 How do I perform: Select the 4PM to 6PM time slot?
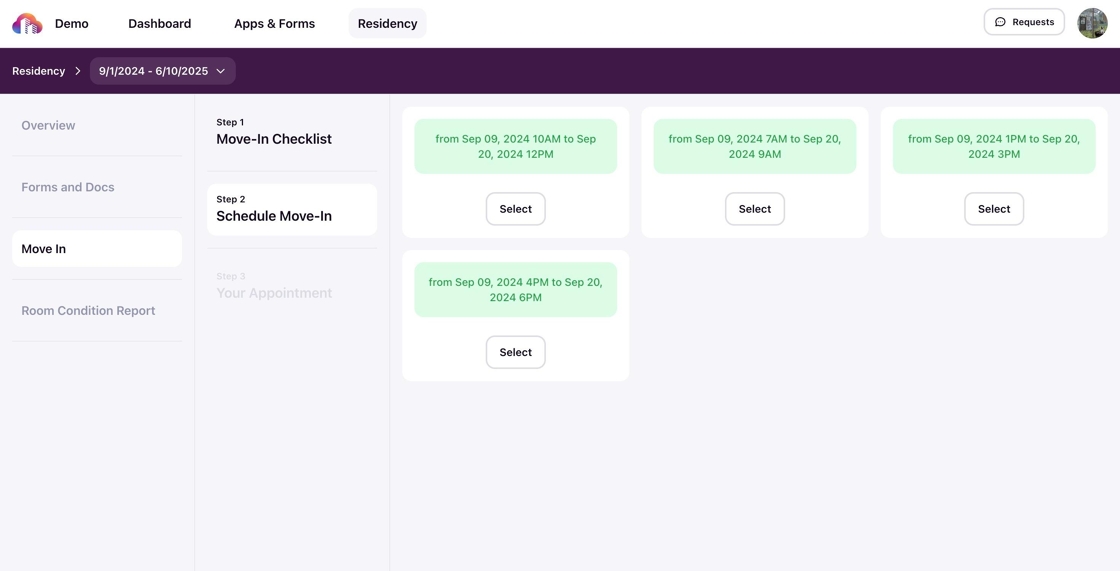(515, 352)
